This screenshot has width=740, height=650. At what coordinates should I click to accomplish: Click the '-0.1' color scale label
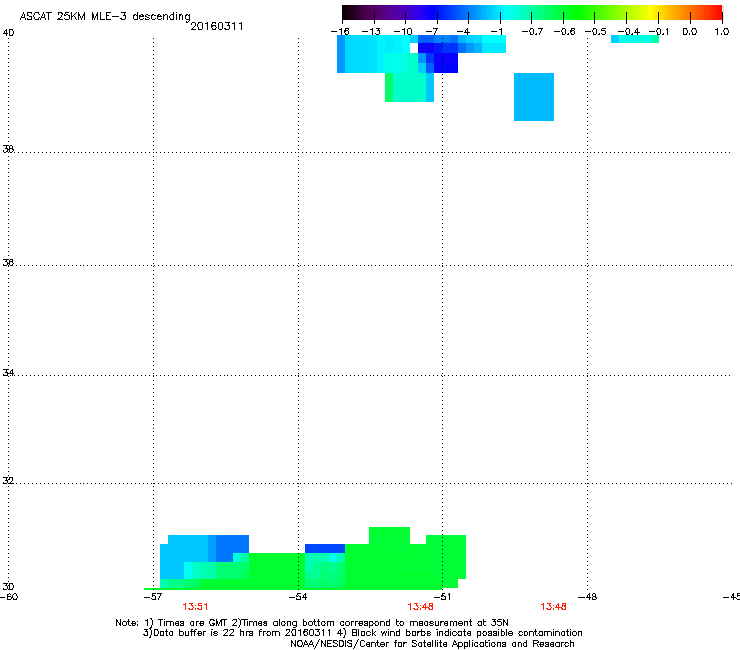[659, 32]
